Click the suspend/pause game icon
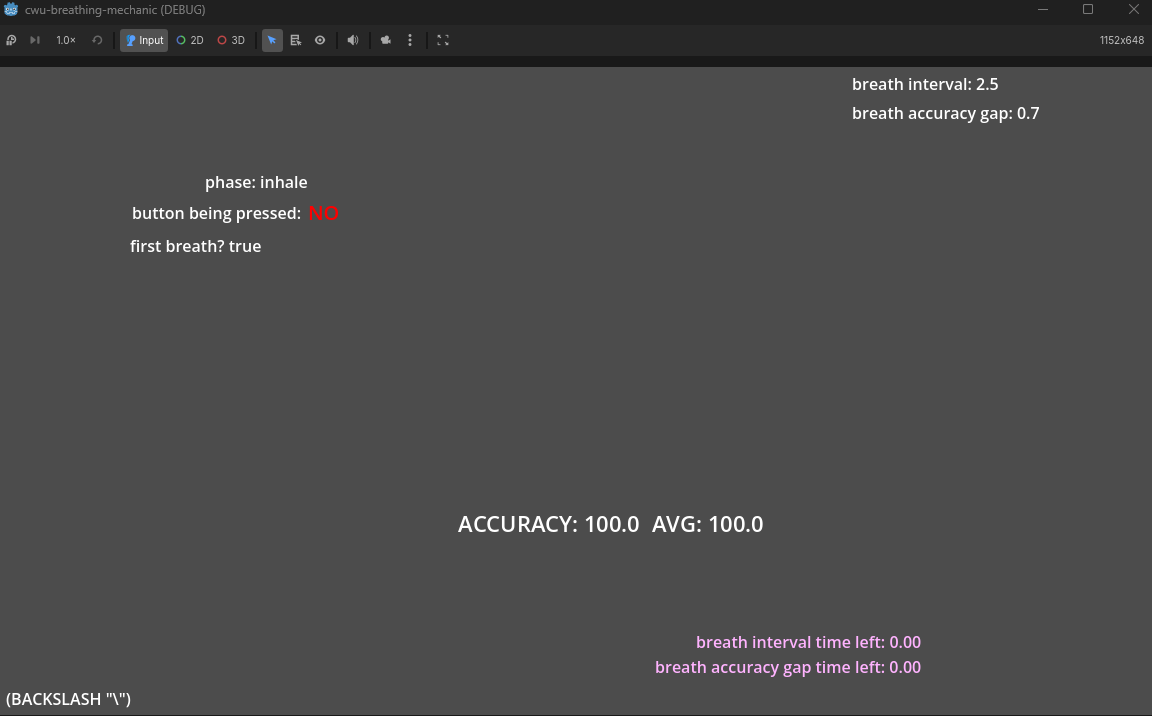The height and width of the screenshot is (716, 1152). (11, 40)
